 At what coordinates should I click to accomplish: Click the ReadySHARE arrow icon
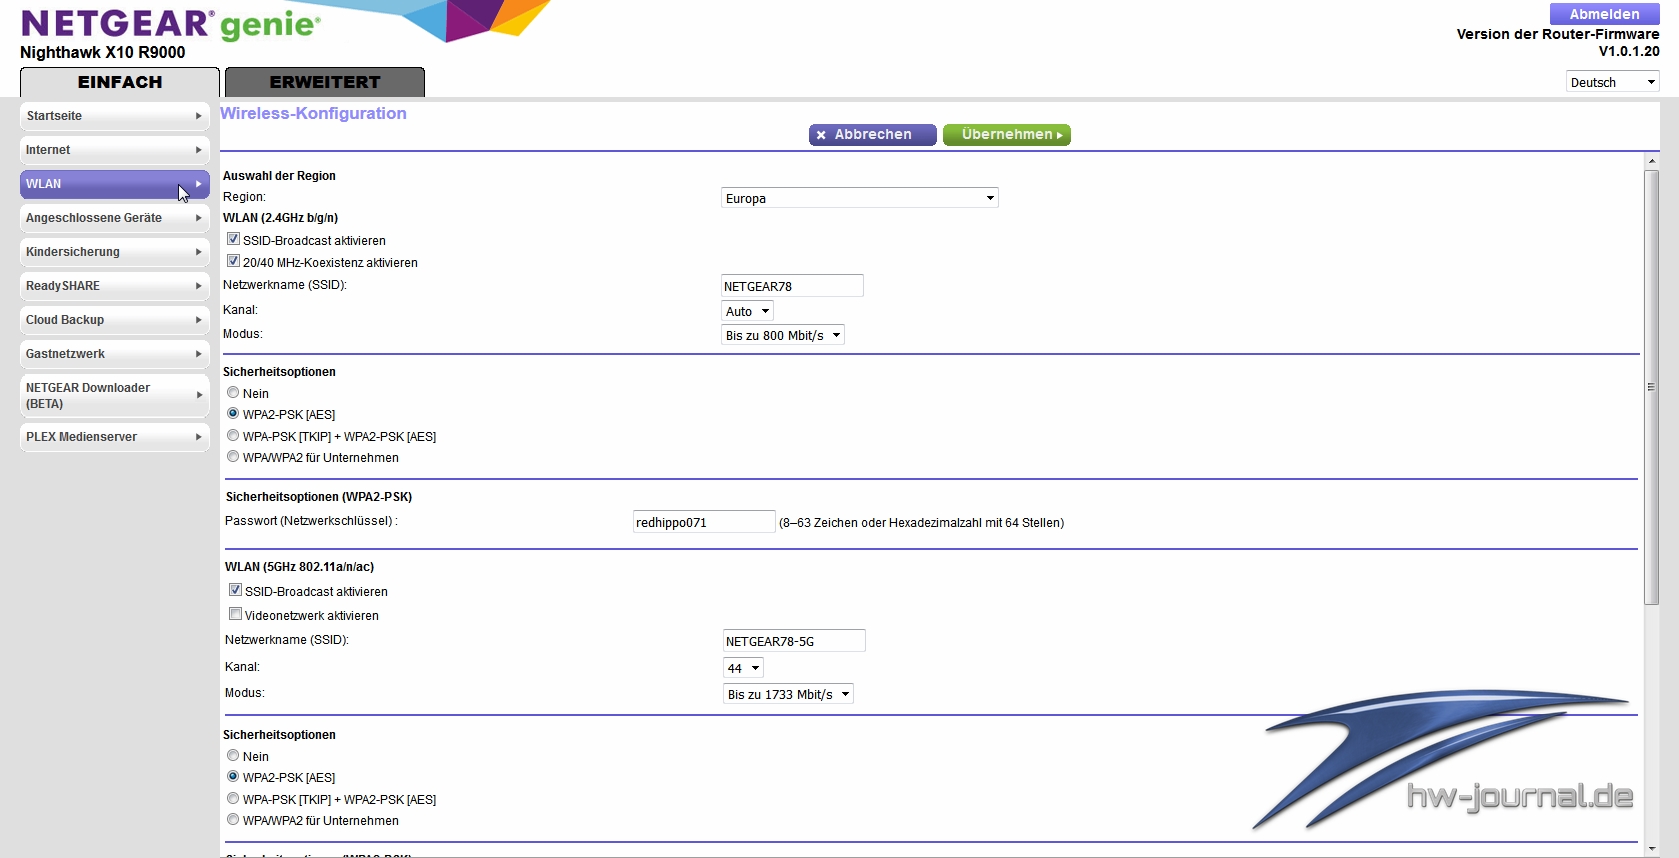click(x=199, y=286)
